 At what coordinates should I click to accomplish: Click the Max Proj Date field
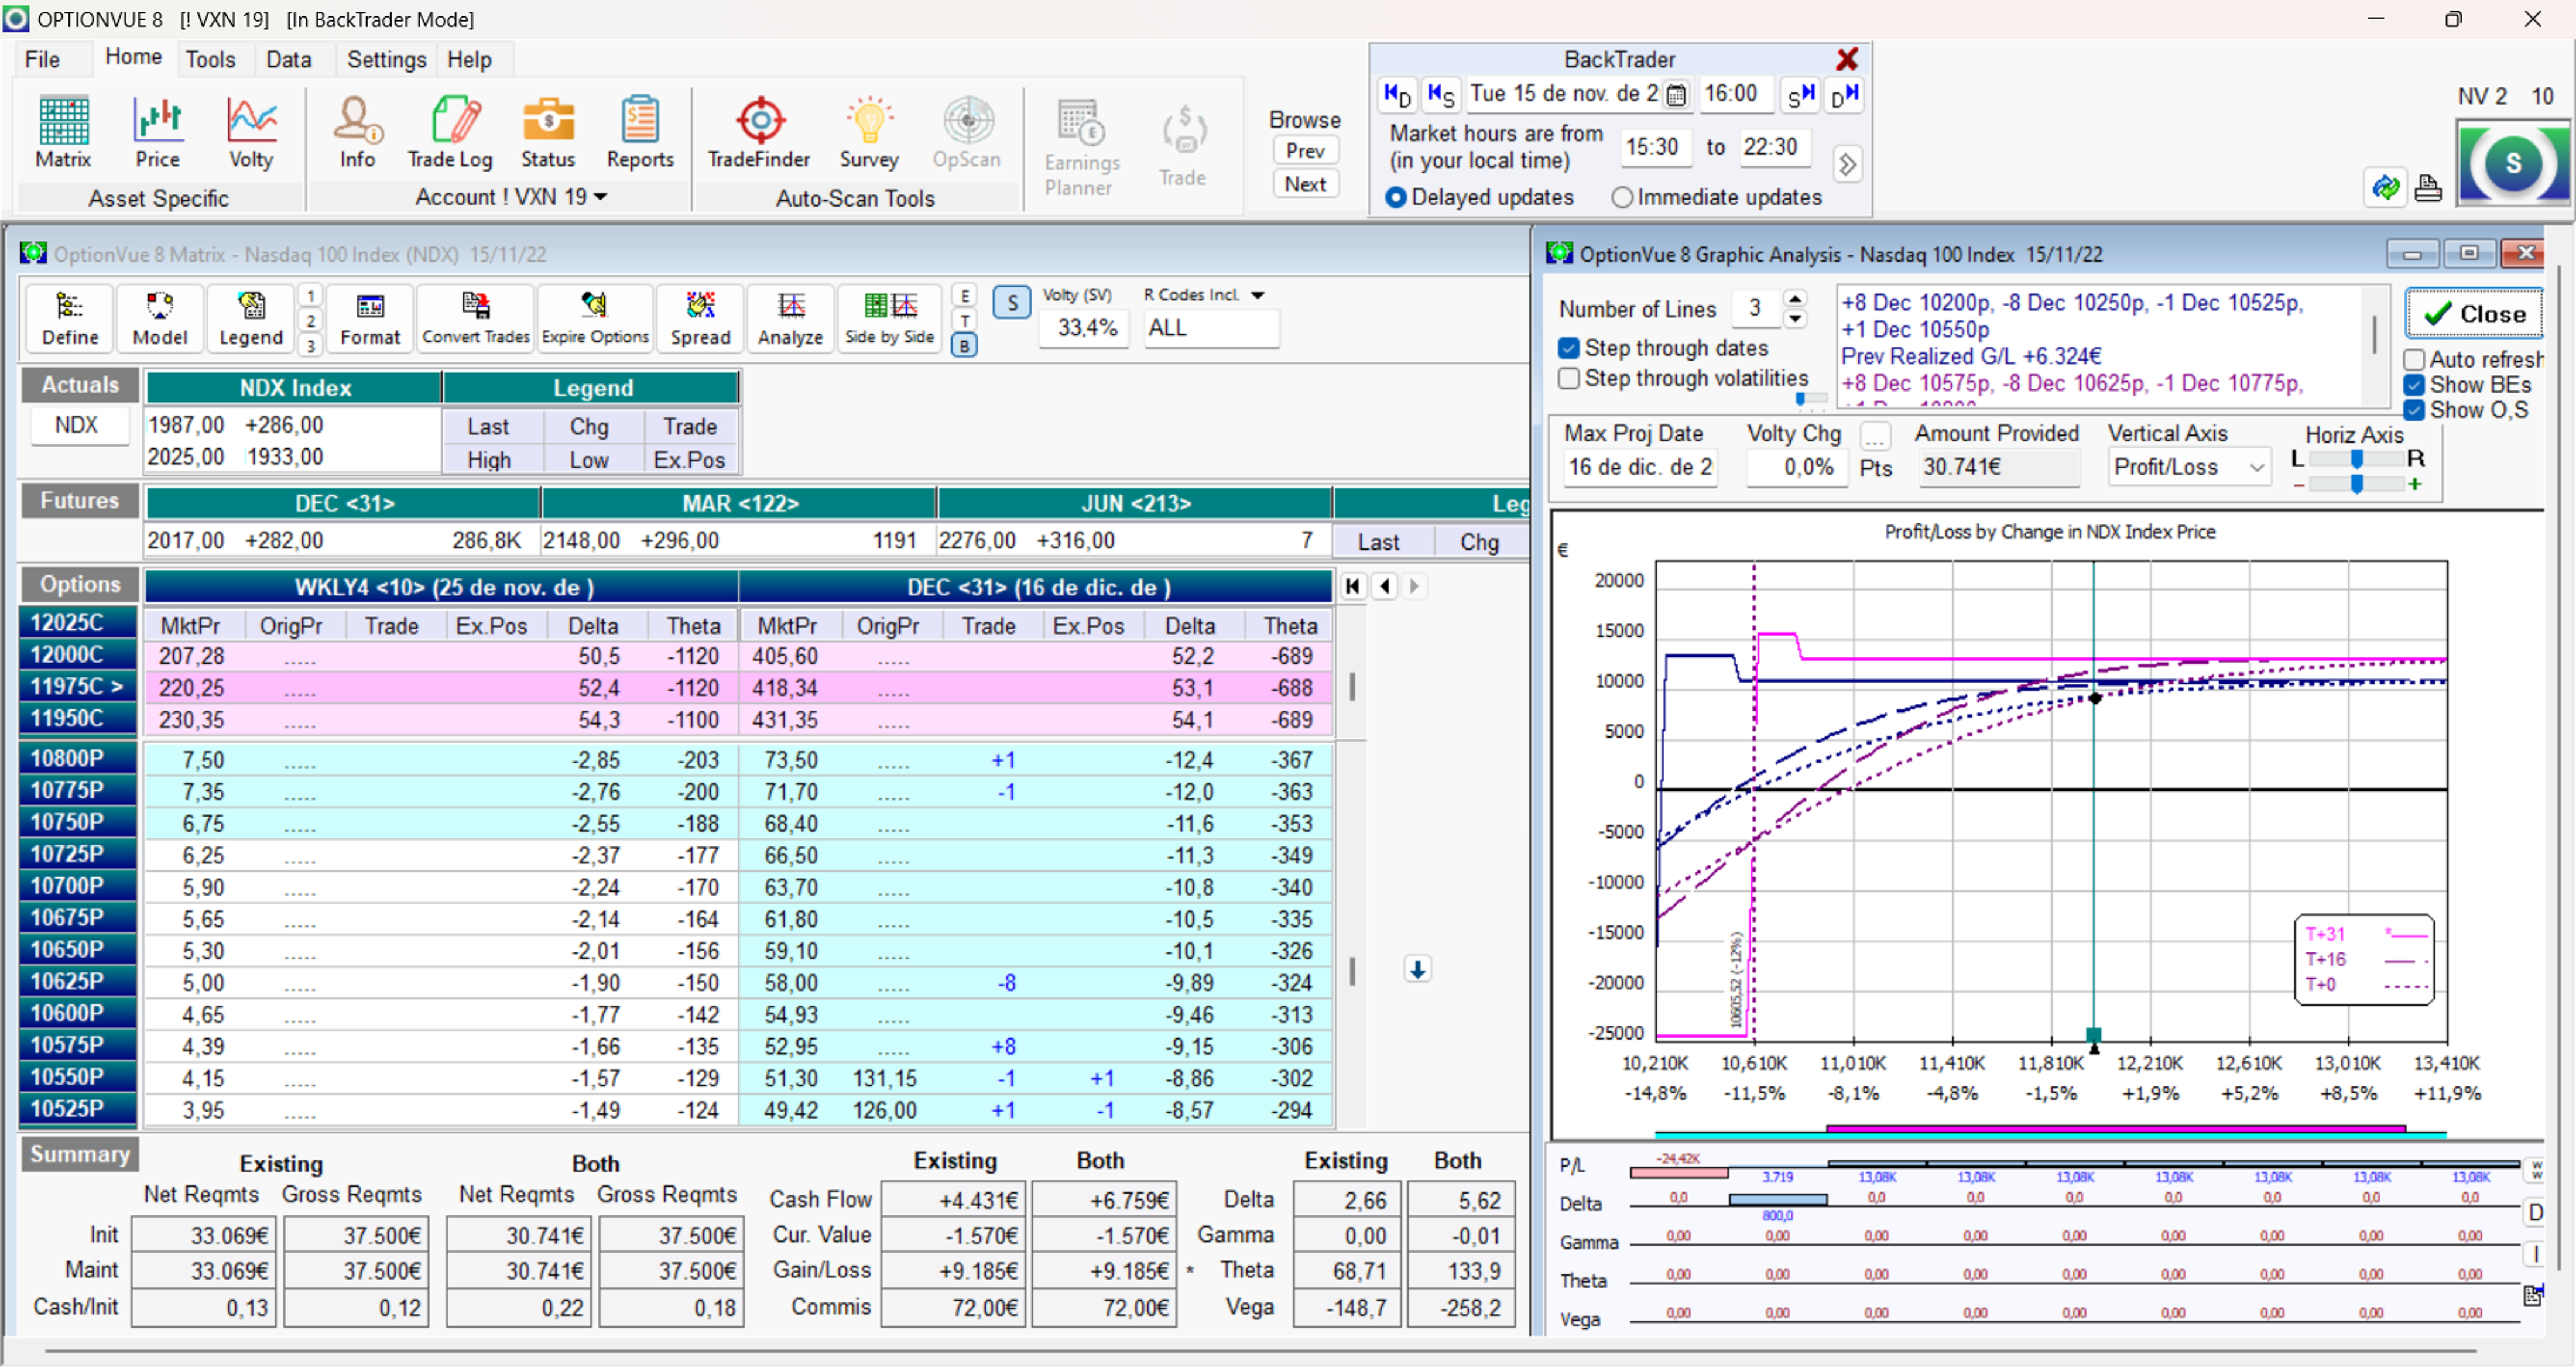pyautogui.click(x=1640, y=467)
